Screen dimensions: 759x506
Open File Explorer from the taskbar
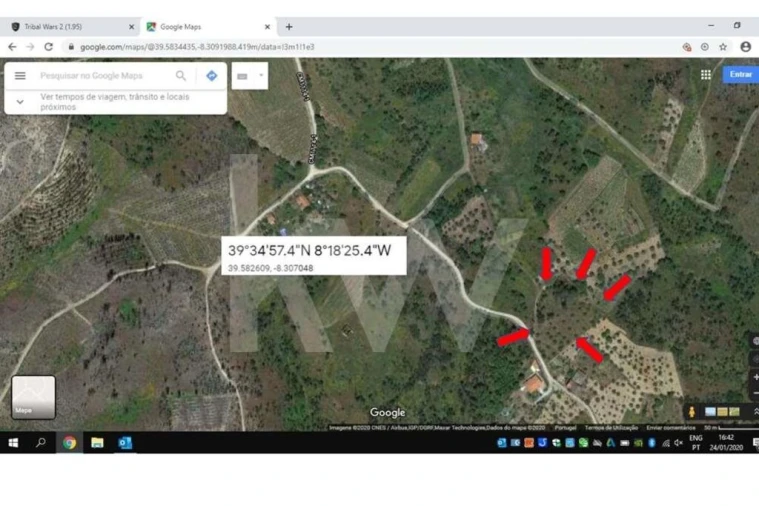(x=97, y=443)
